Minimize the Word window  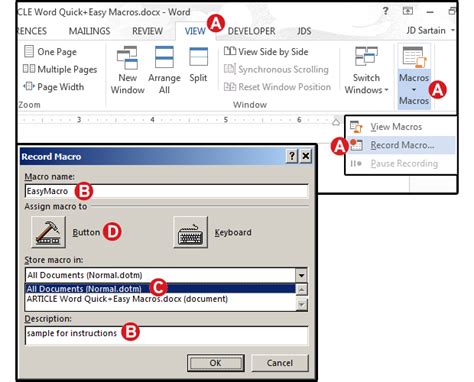click(430, 12)
